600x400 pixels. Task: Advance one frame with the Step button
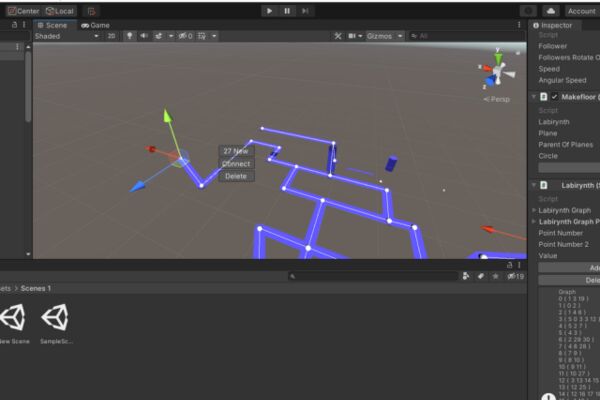(305, 11)
